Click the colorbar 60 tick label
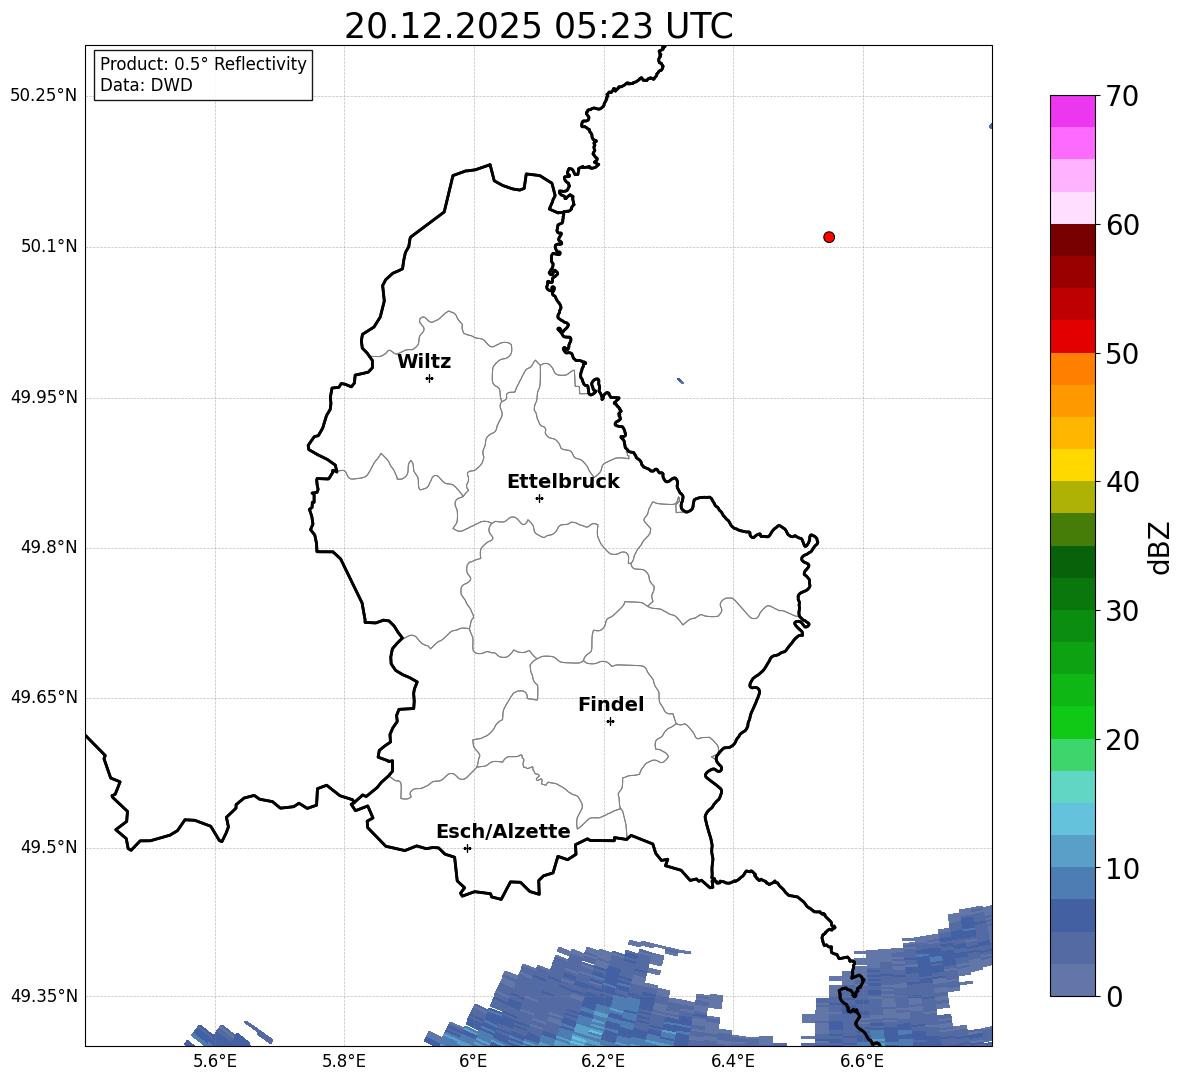Image resolution: width=1184 pixels, height=1081 pixels. point(1122,225)
